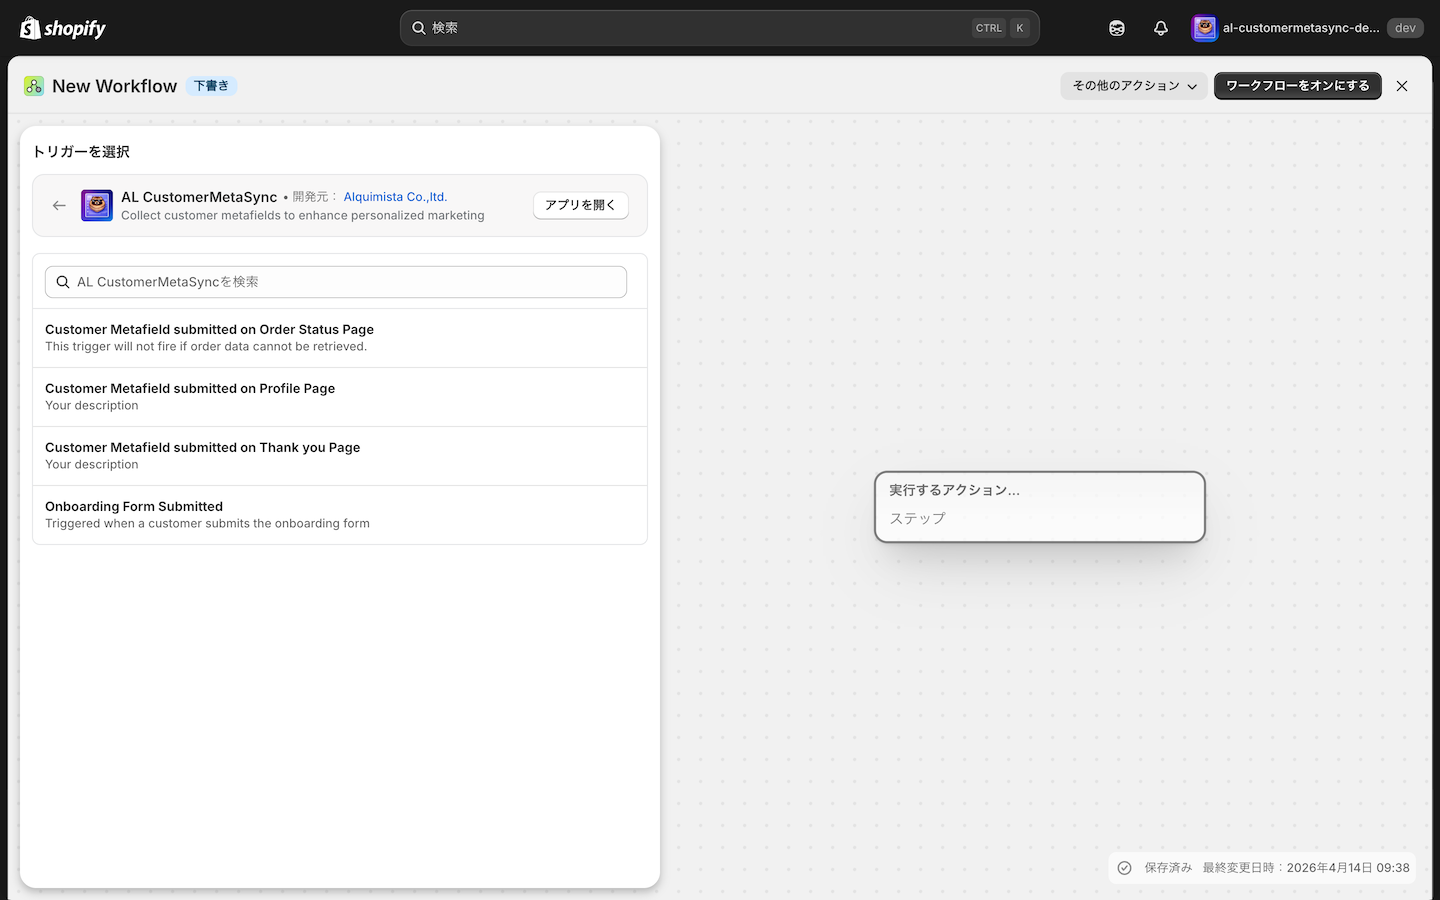Select Customer Metafield submitted on Order Status Page
1440x900 pixels.
[340, 338]
